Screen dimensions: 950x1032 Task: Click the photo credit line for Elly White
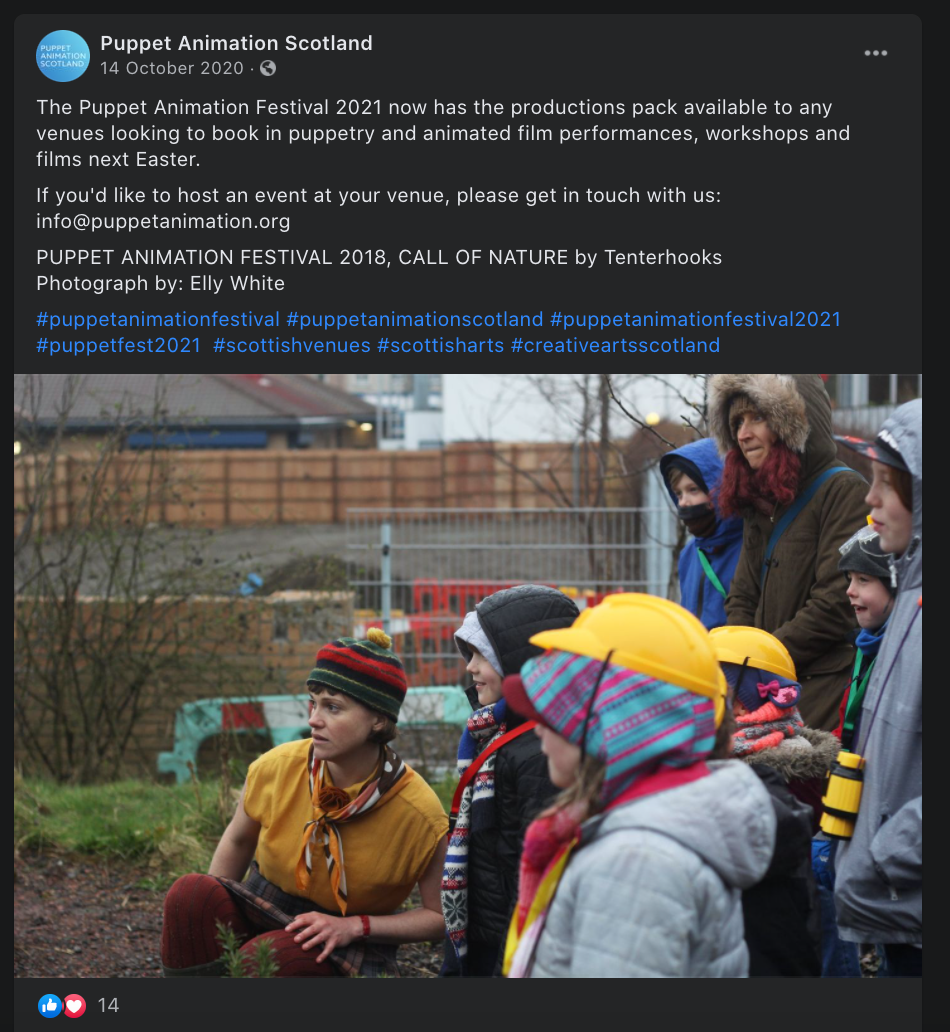161,283
